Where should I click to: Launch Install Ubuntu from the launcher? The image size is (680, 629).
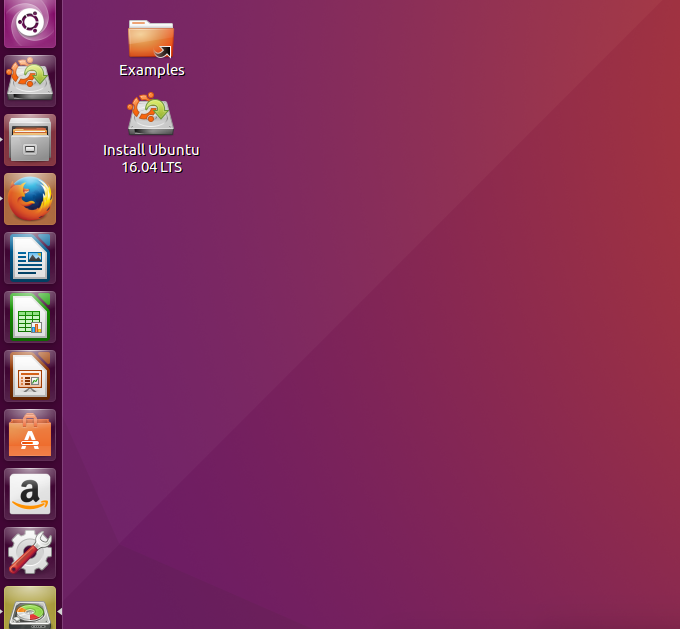click(x=30, y=81)
